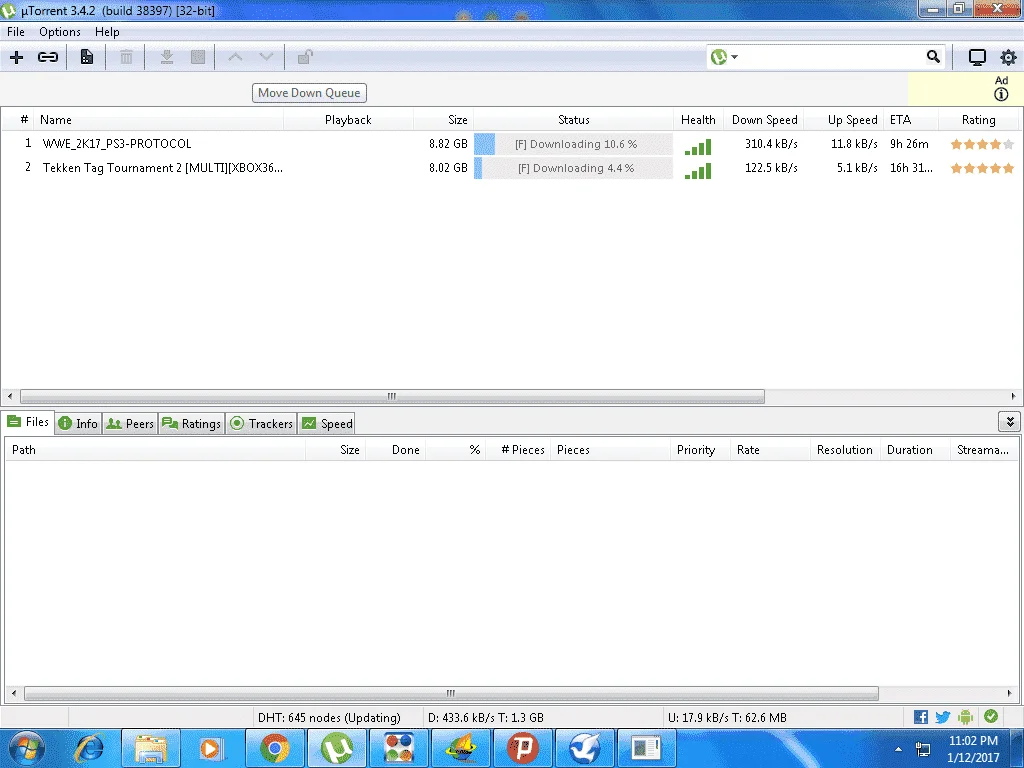Viewport: 1024px width, 768px height.
Task: Click the WWE_2K17 download progress bar
Action: click(x=573, y=144)
